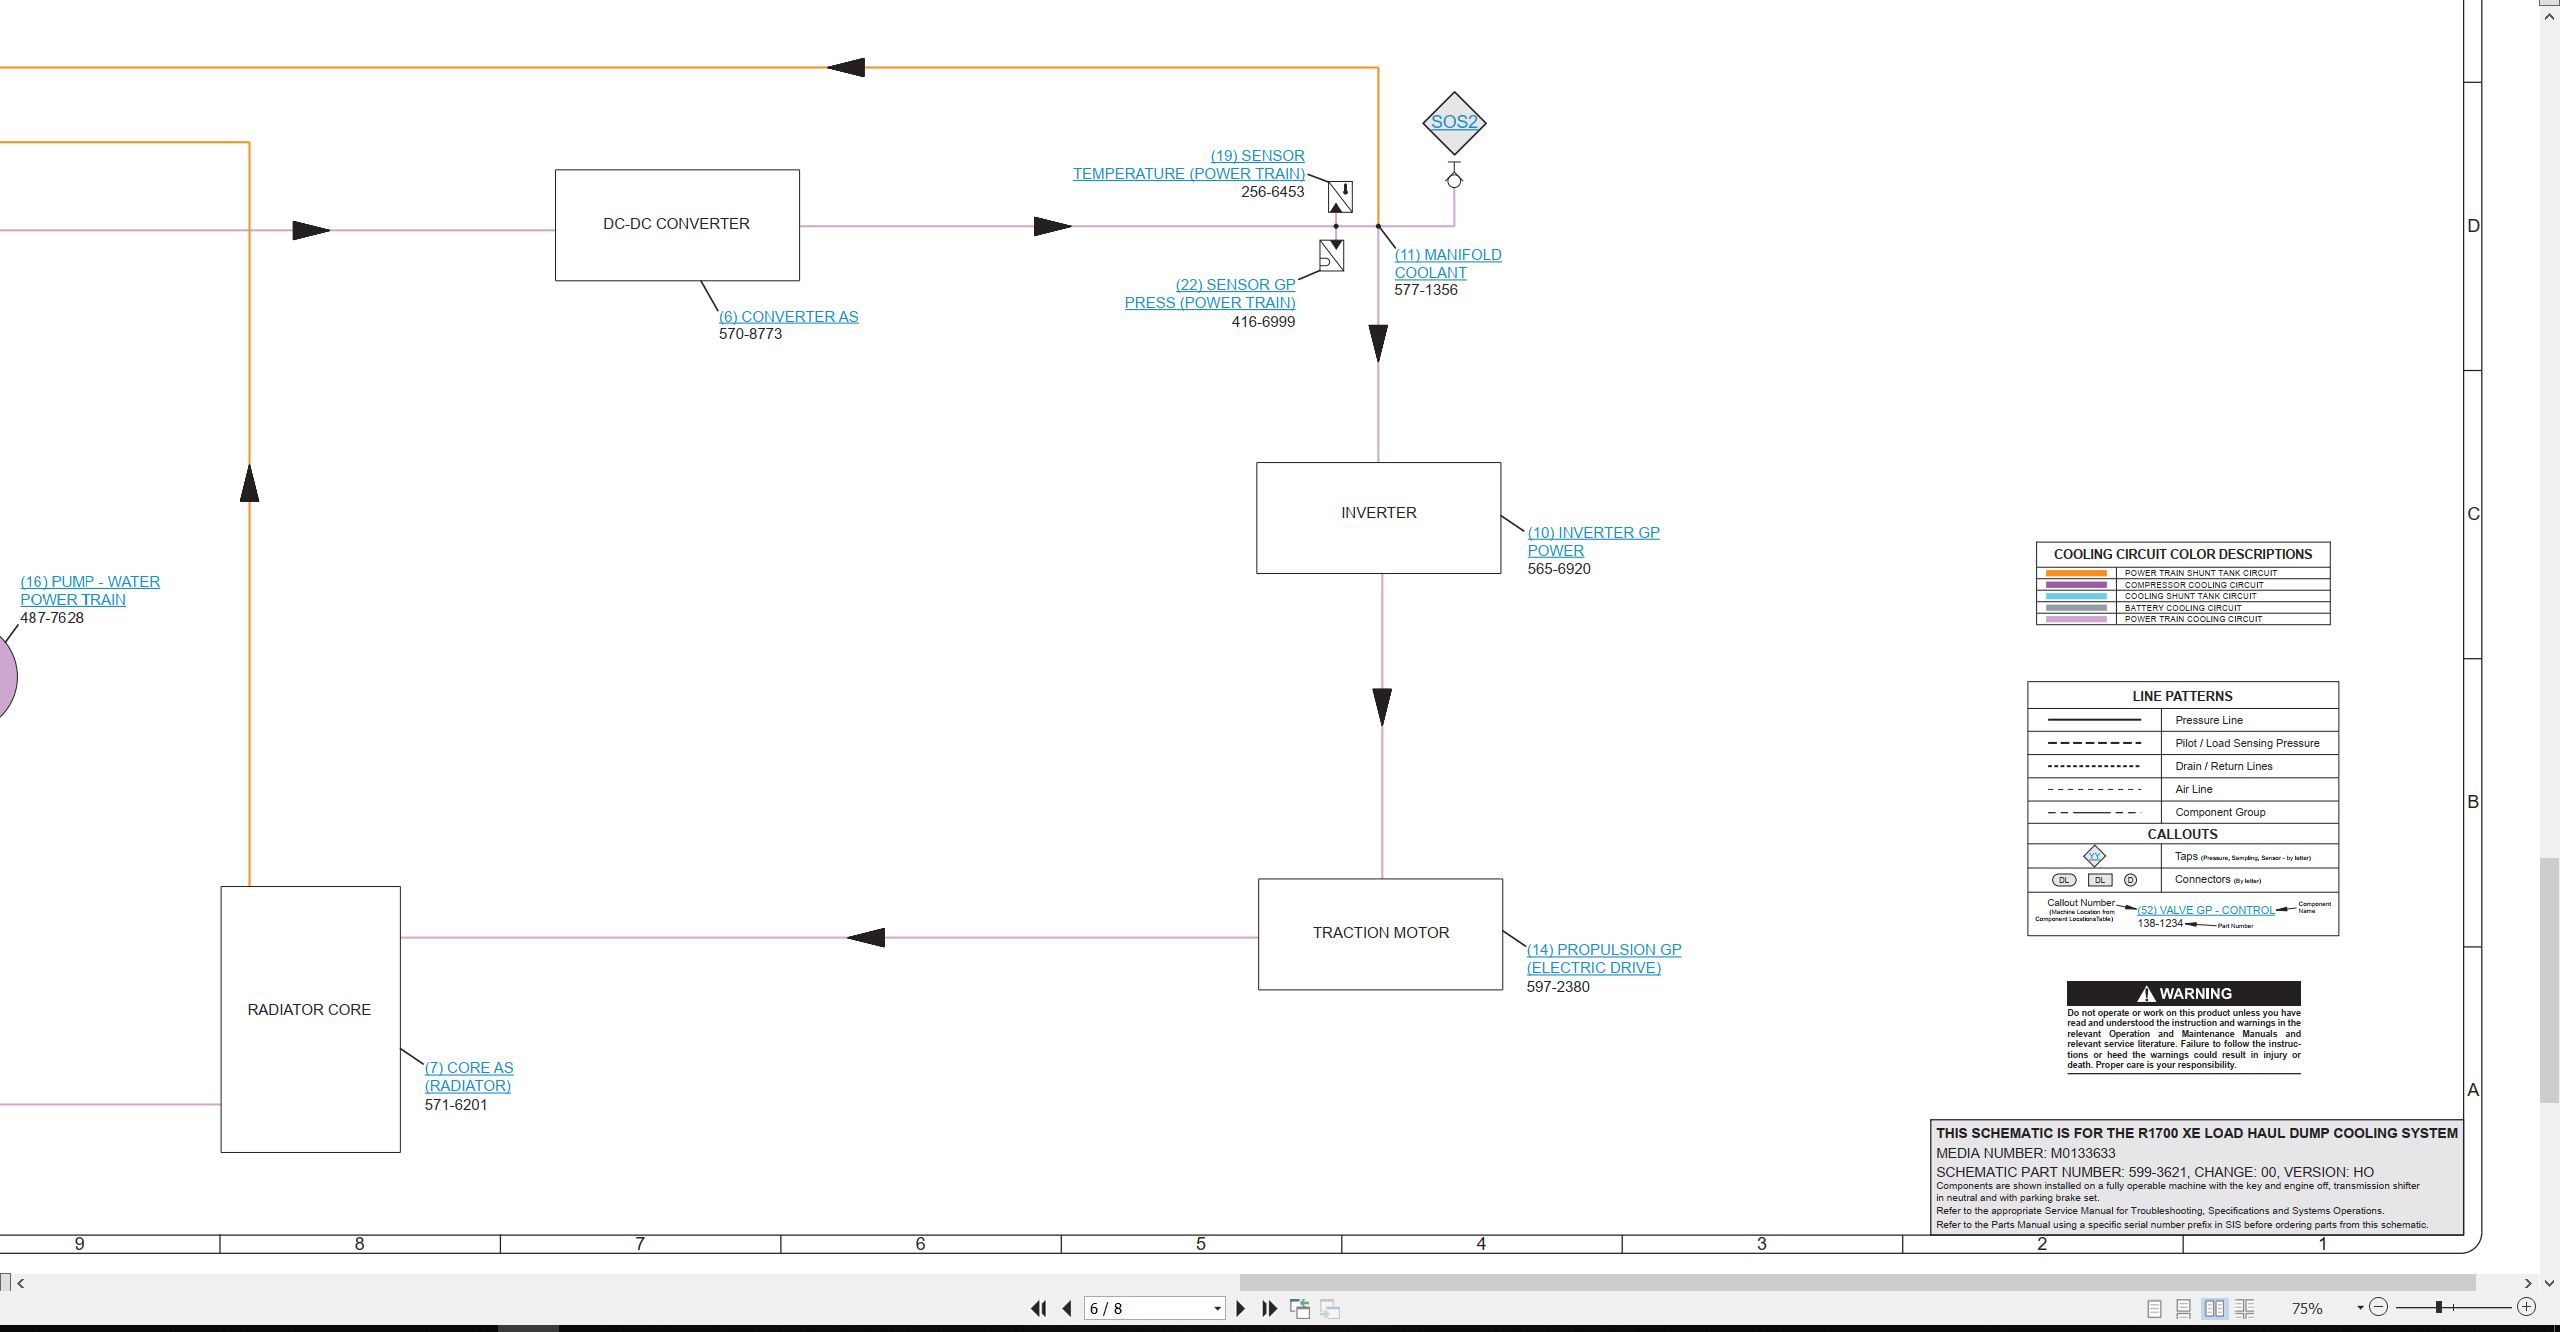
Task: Click the INVERTER block
Action: (1378, 518)
